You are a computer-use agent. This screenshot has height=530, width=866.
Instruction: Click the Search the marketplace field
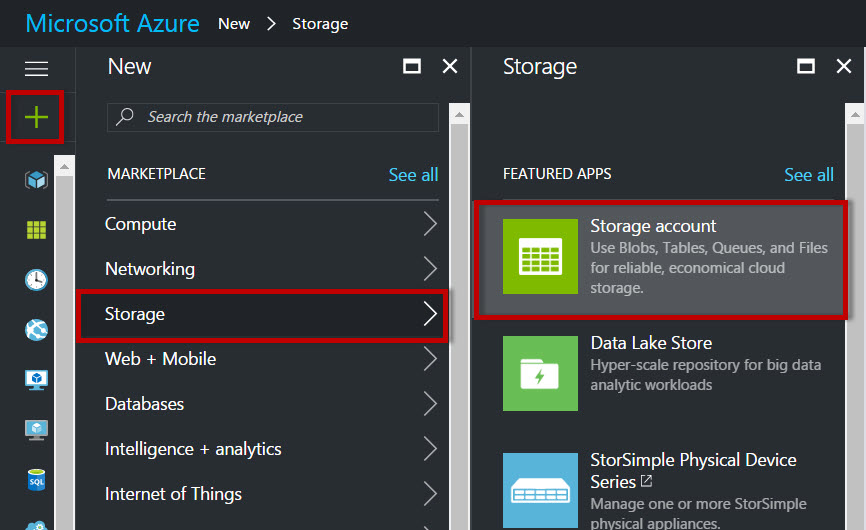pyautogui.click(x=273, y=117)
